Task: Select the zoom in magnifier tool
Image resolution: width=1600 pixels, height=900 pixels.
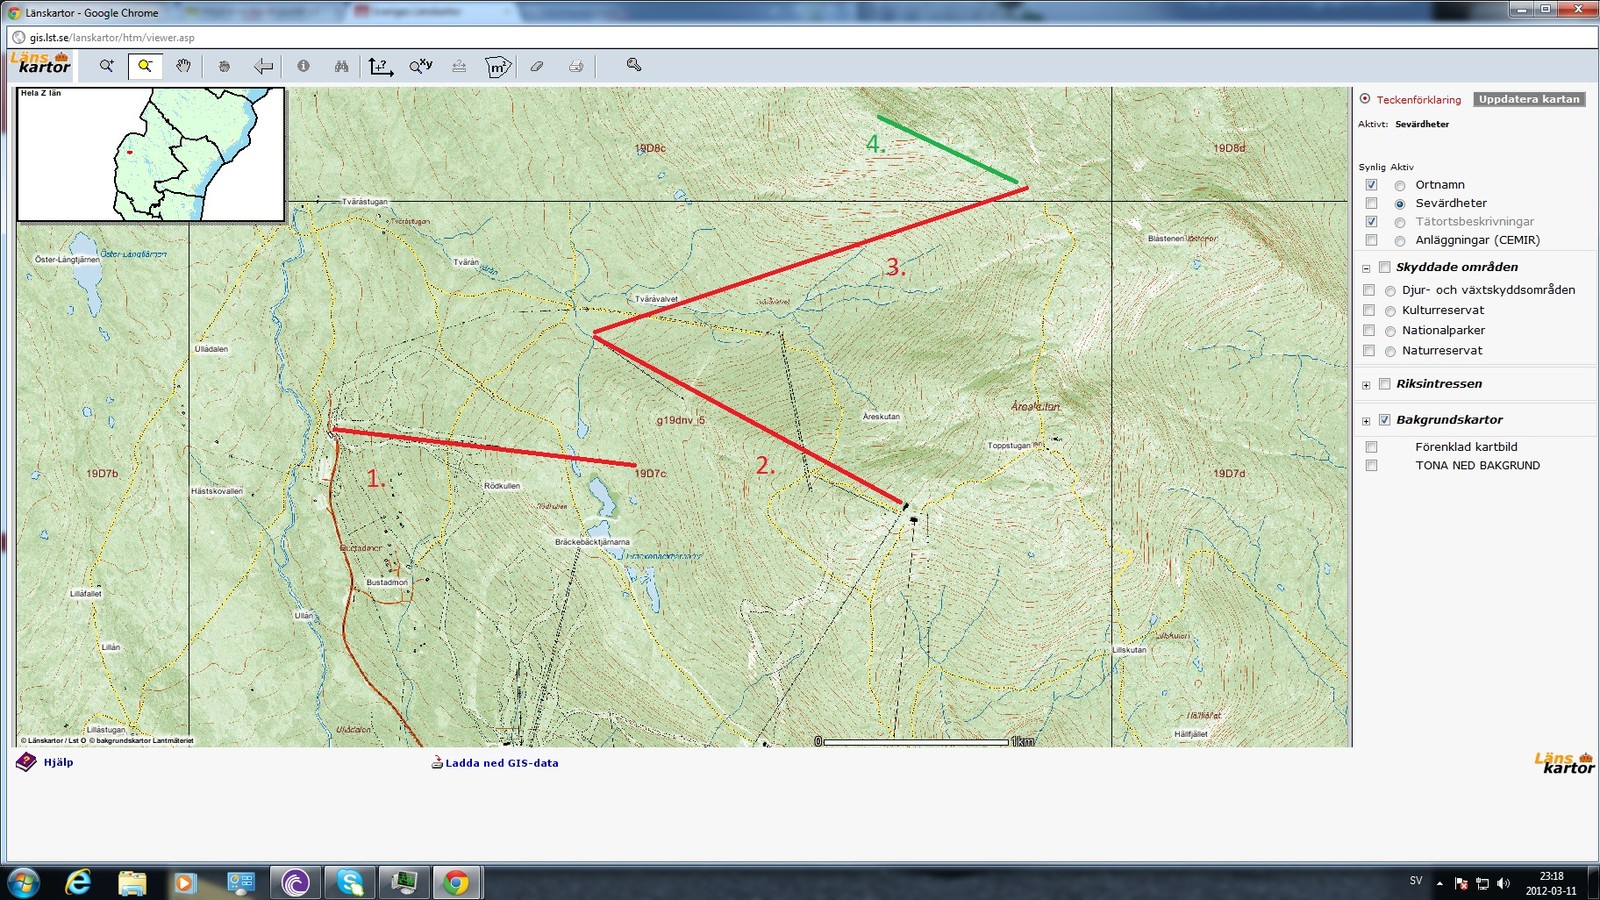Action: (x=106, y=66)
